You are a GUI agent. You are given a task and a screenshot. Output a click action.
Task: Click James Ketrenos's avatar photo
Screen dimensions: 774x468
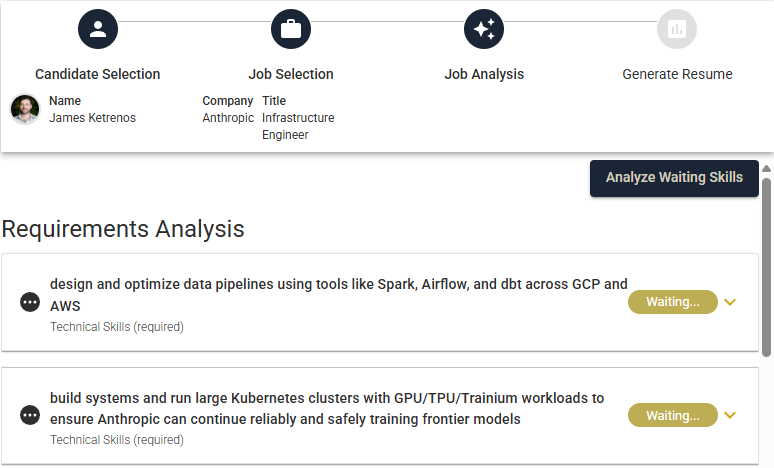tap(25, 109)
